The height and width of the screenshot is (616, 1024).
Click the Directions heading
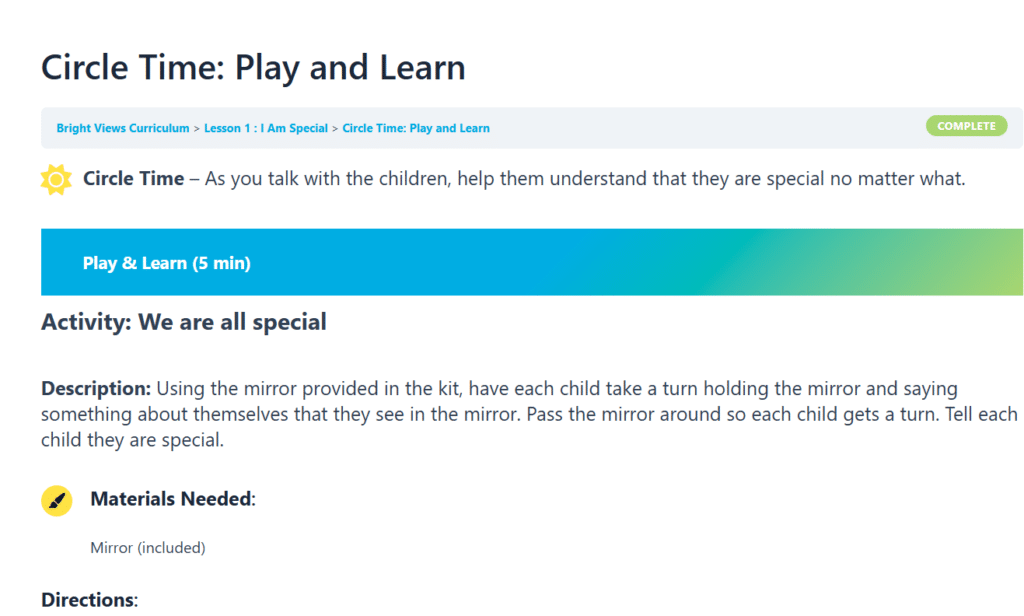point(89,600)
